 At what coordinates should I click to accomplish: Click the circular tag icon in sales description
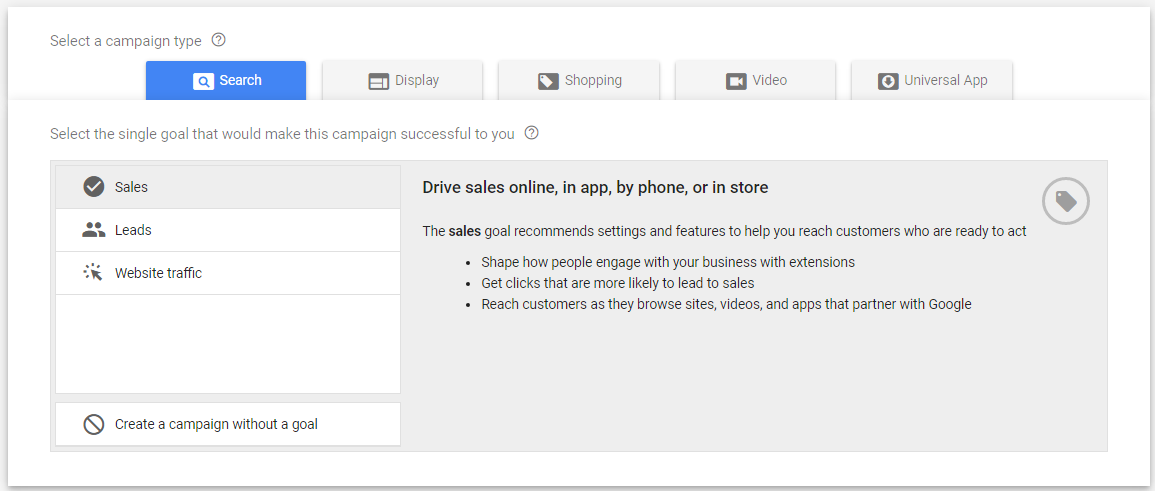point(1066,202)
